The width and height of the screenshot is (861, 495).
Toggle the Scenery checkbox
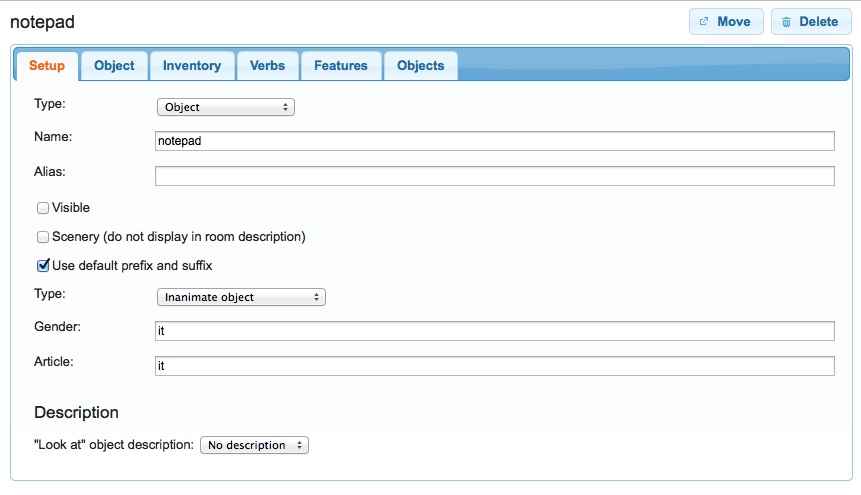43,237
